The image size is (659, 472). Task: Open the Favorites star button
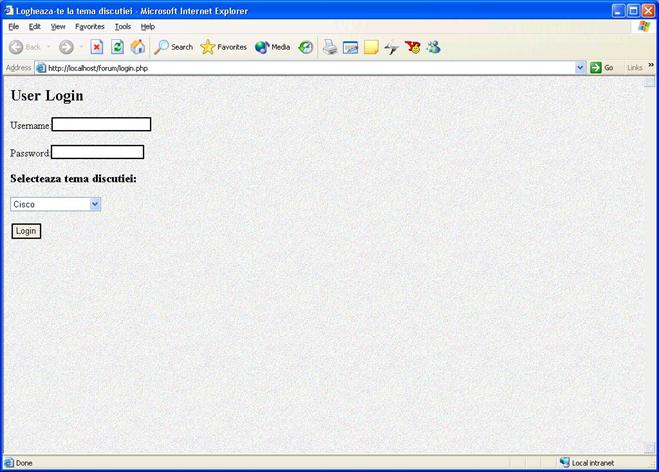[223, 47]
